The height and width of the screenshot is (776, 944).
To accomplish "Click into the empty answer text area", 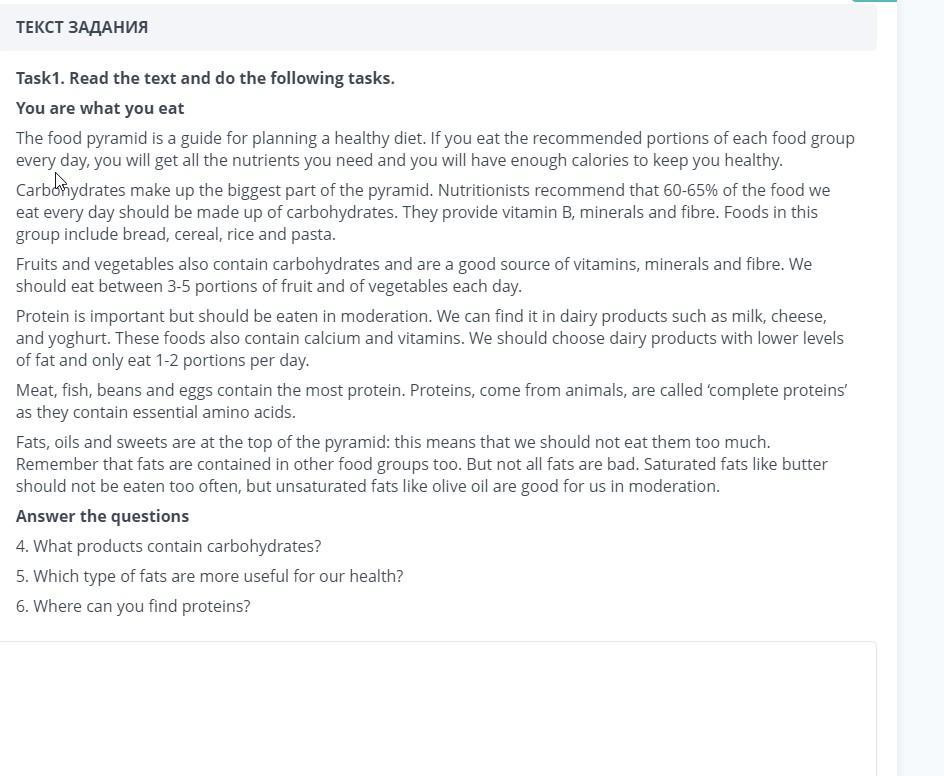I will click(x=438, y=709).
